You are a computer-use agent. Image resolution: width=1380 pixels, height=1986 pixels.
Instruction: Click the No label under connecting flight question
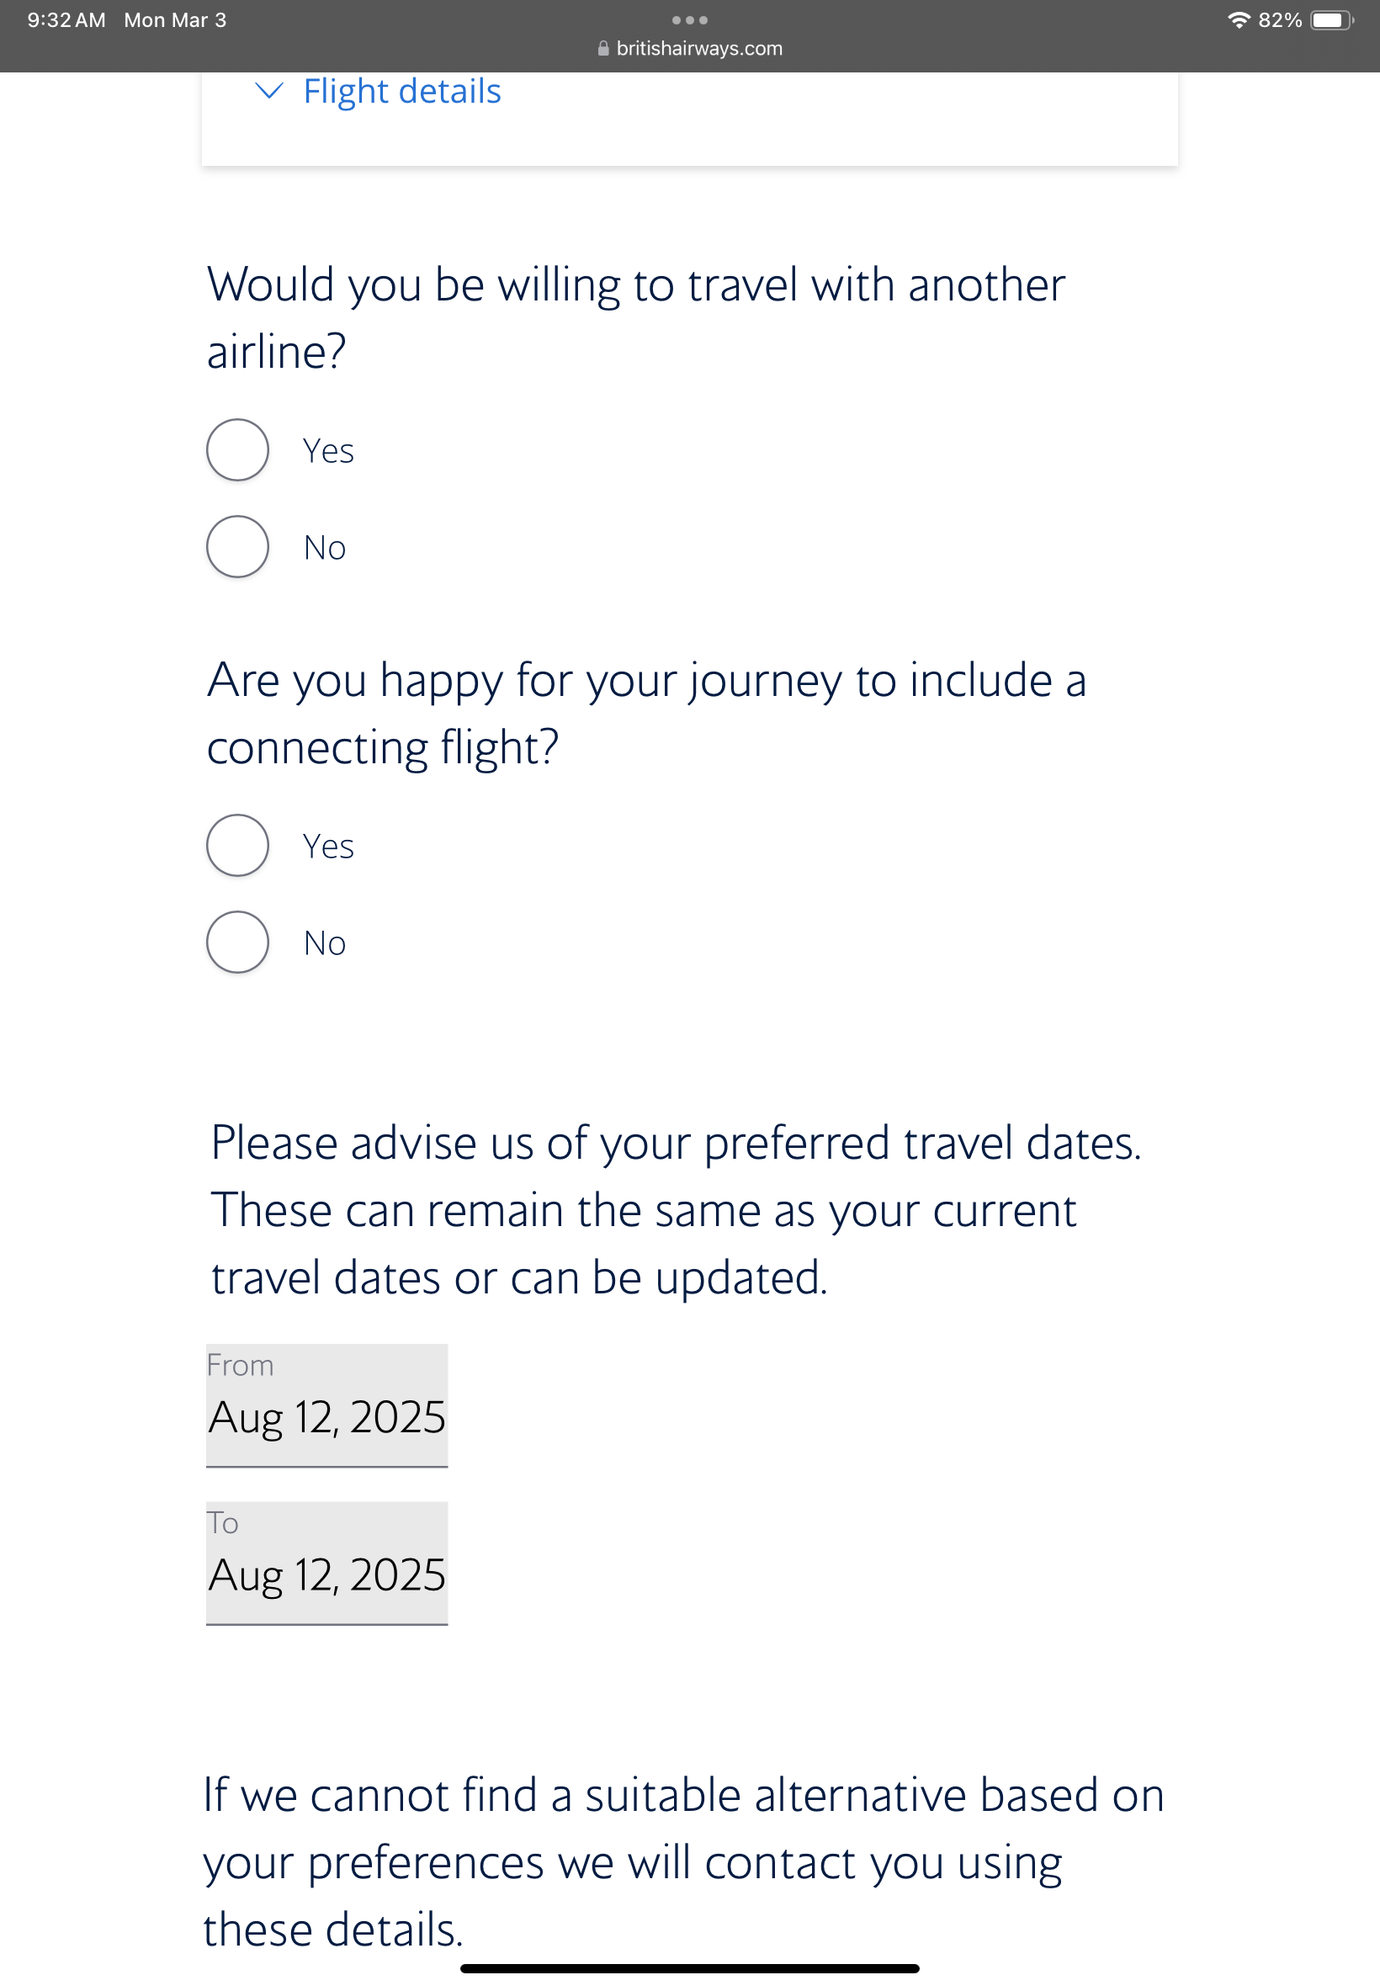point(325,943)
